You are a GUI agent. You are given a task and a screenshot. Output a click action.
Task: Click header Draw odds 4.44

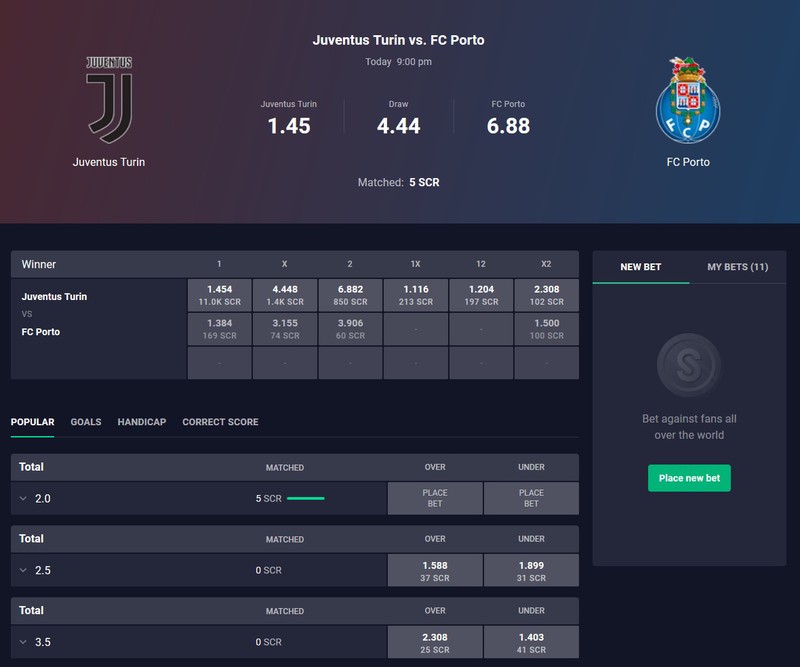click(398, 126)
